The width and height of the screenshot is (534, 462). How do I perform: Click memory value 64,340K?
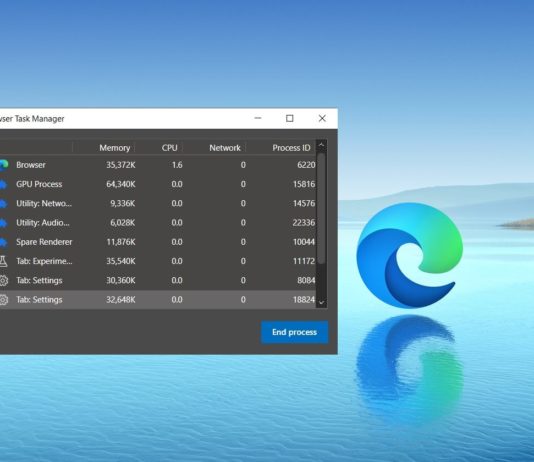tap(121, 184)
